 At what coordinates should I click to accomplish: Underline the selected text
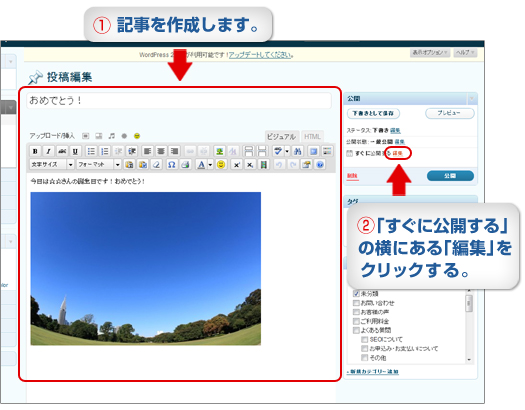[x=75, y=151]
